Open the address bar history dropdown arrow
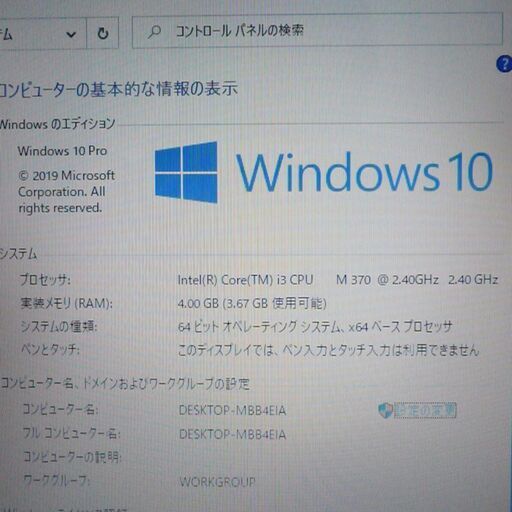 [71, 34]
